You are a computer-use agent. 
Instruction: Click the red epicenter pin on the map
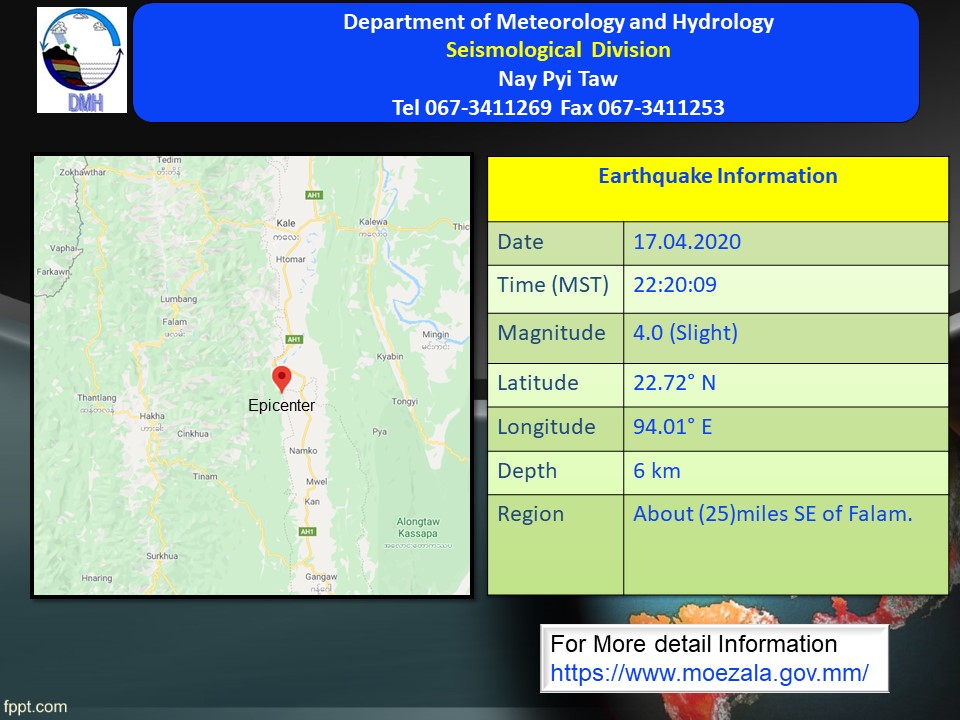pos(282,379)
